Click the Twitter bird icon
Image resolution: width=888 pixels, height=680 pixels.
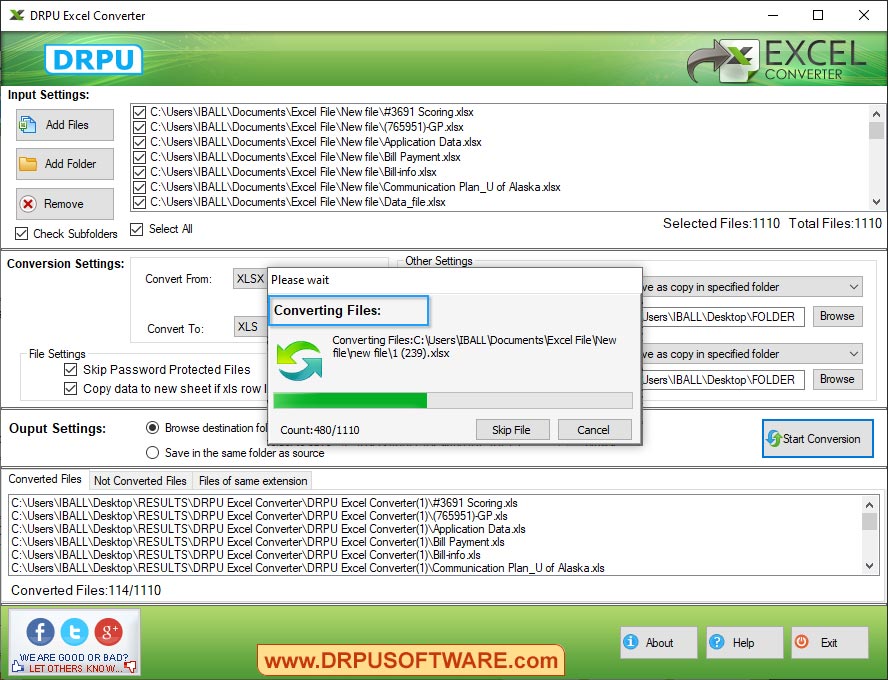click(74, 632)
